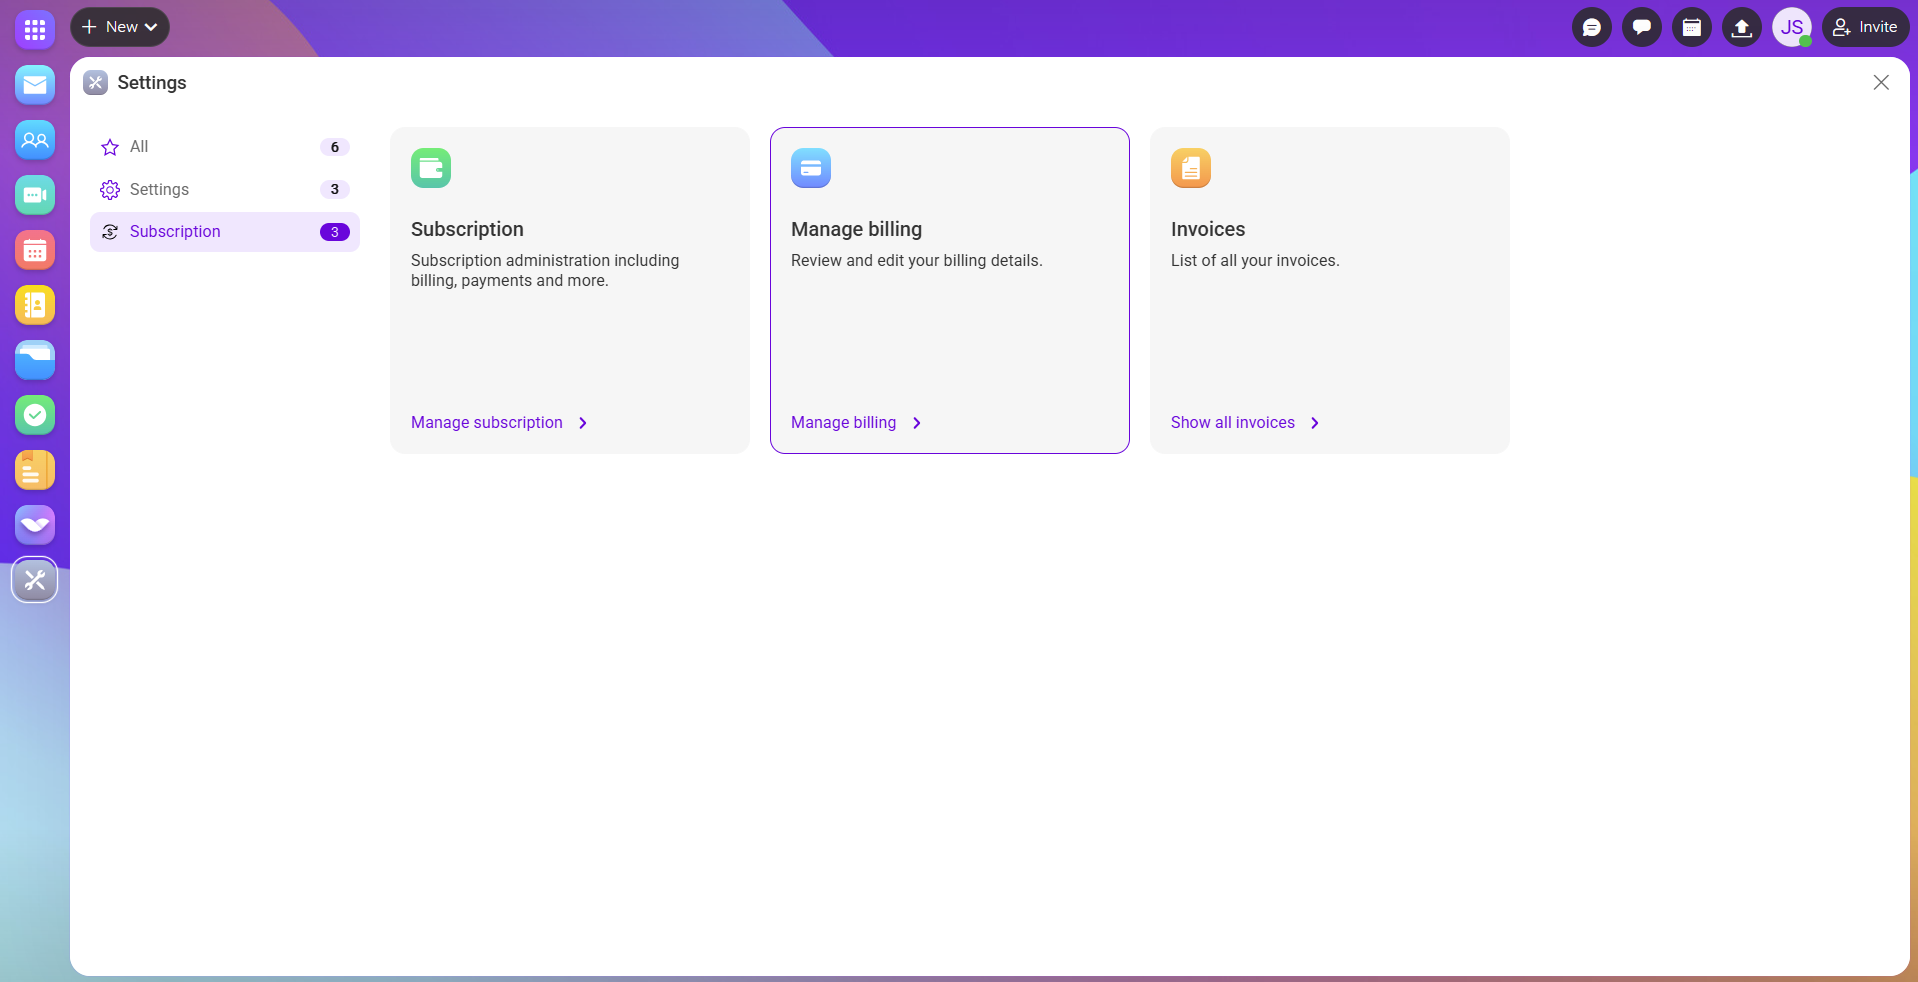This screenshot has height=982, width=1918.
Task: Open the purple bird app icon
Action: tap(35, 525)
